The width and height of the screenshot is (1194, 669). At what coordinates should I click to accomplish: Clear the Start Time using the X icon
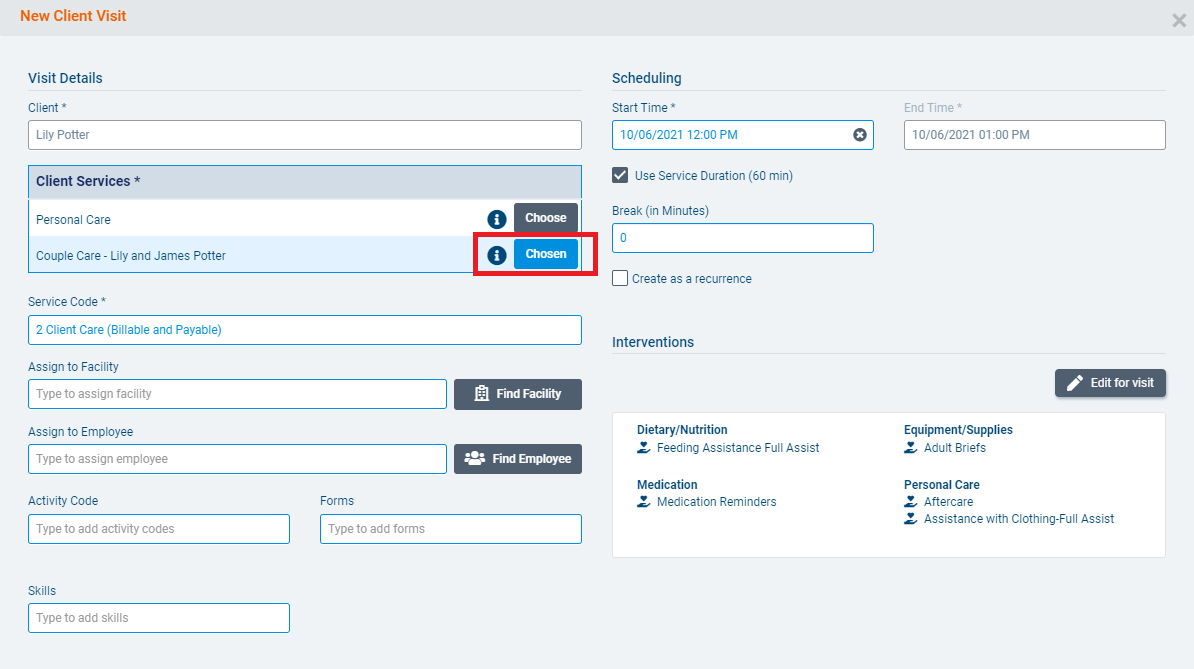tap(859, 135)
